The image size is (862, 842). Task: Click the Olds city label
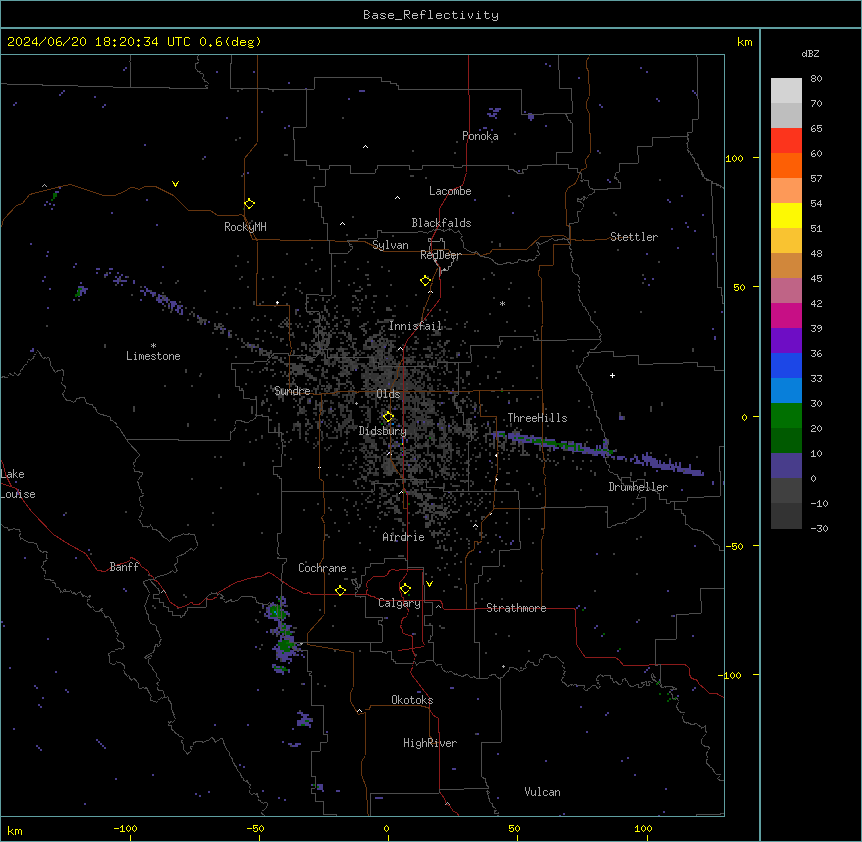[388, 394]
